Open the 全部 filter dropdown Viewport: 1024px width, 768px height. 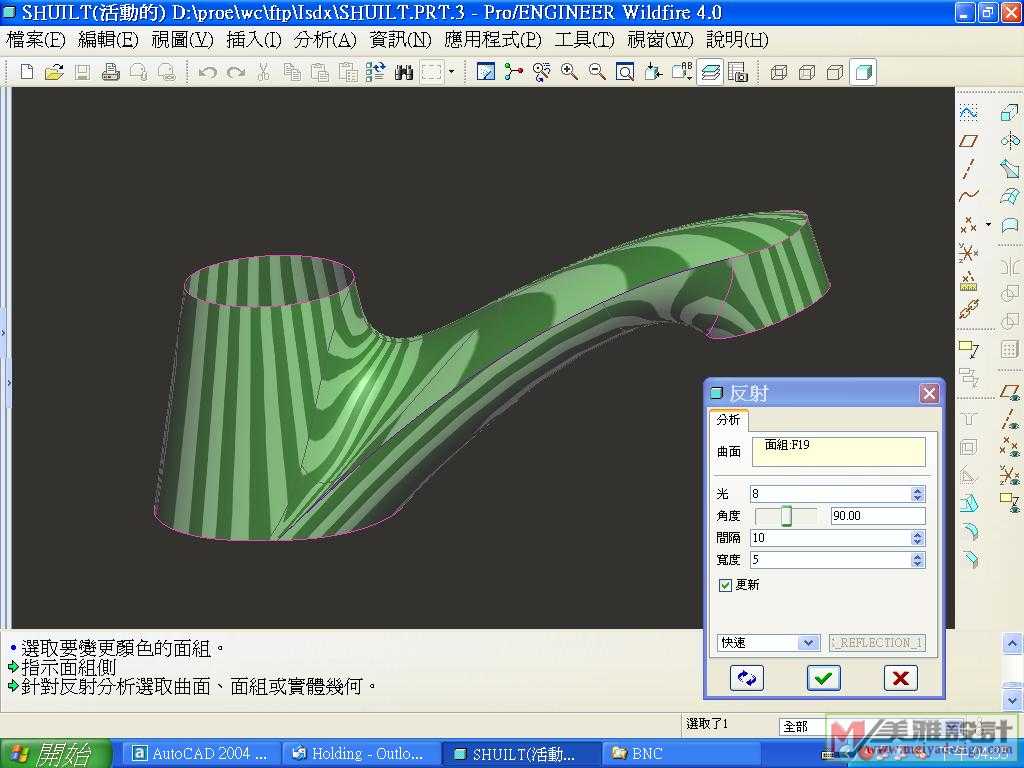tap(802, 726)
